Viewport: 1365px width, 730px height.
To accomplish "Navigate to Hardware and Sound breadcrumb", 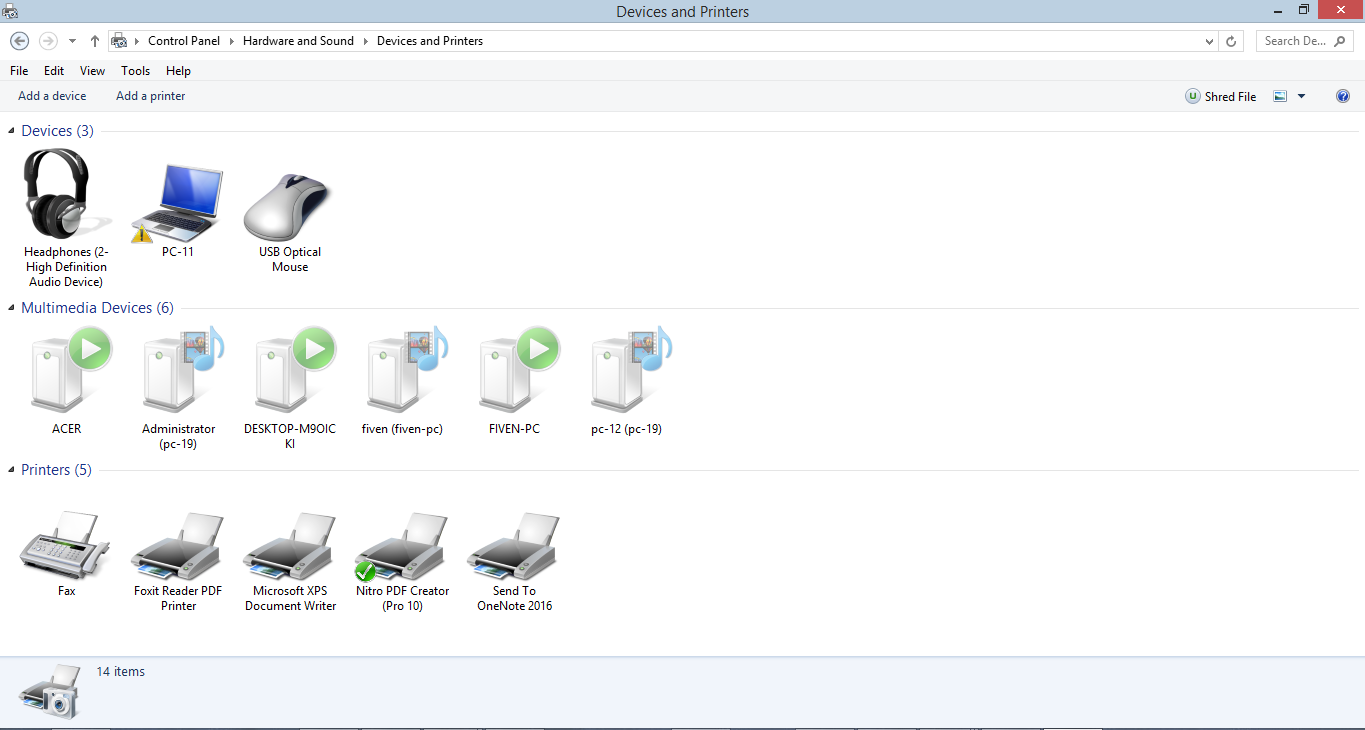I will pyautogui.click(x=298, y=41).
